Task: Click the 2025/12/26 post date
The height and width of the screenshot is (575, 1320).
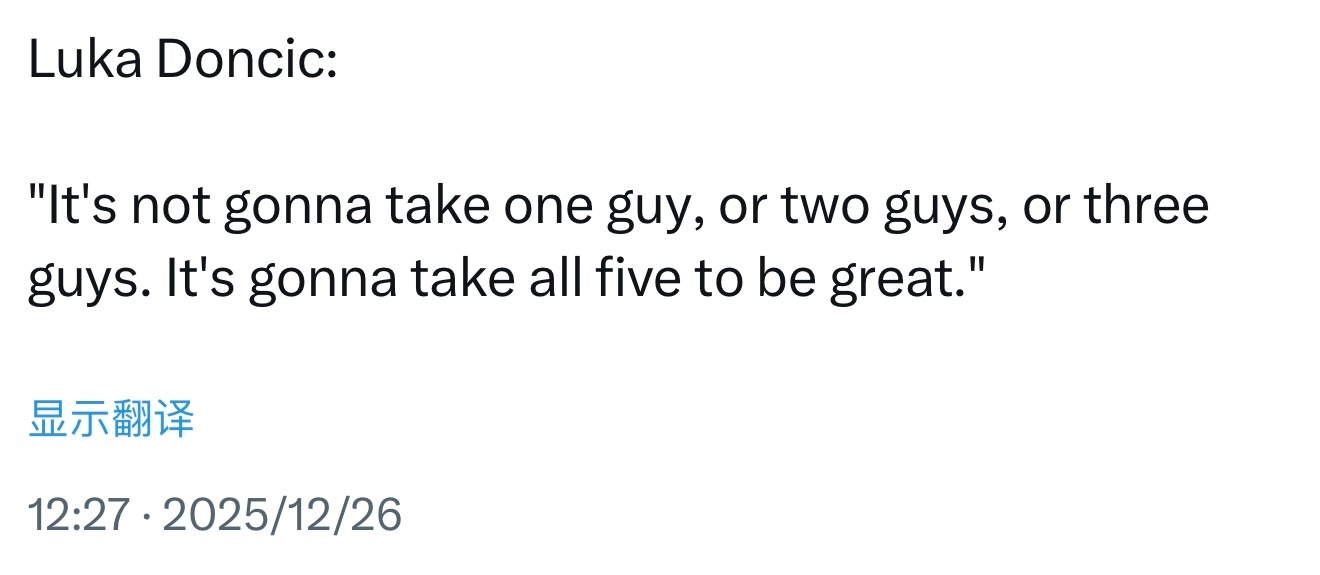Action: [x=281, y=515]
